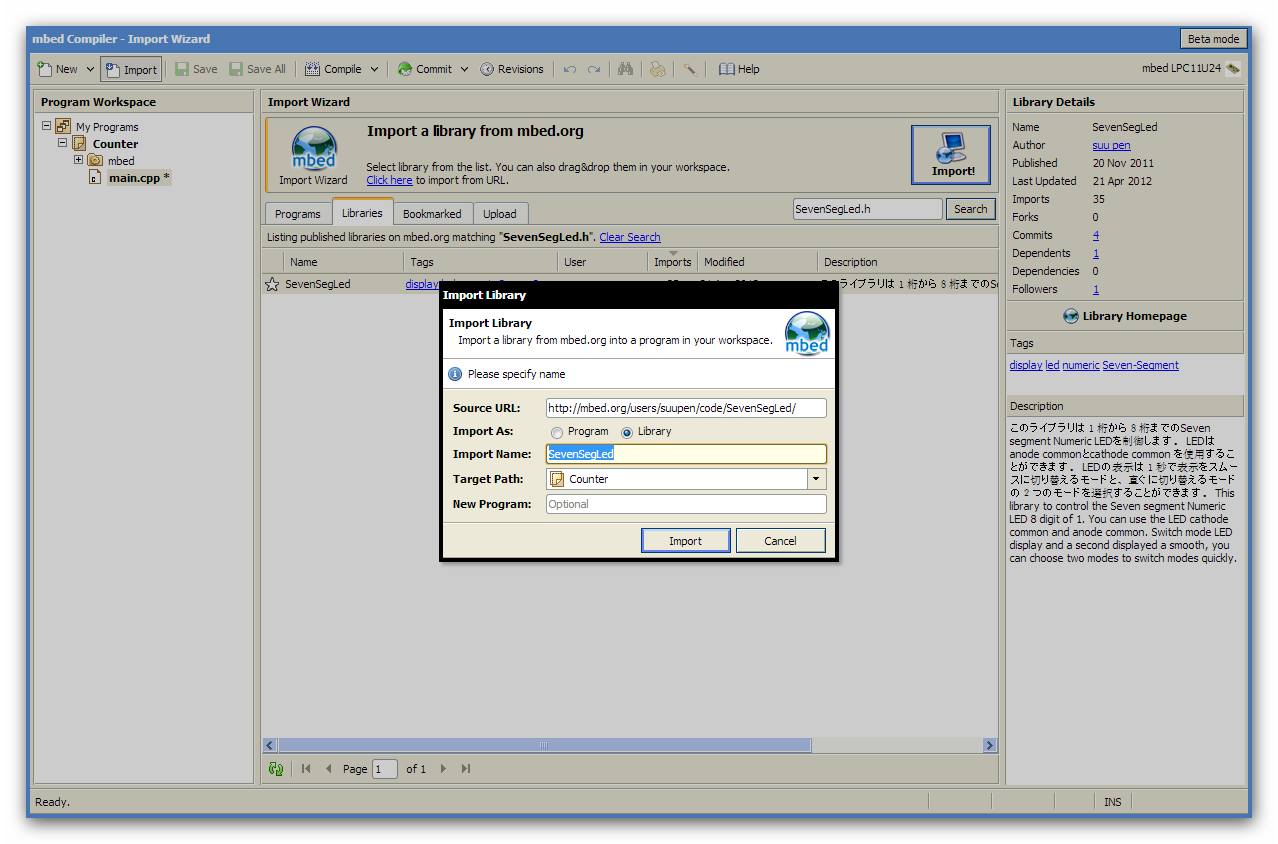The image size is (1278, 844).
Task: Star the SevenSegLed library as favorite
Action: 272,284
